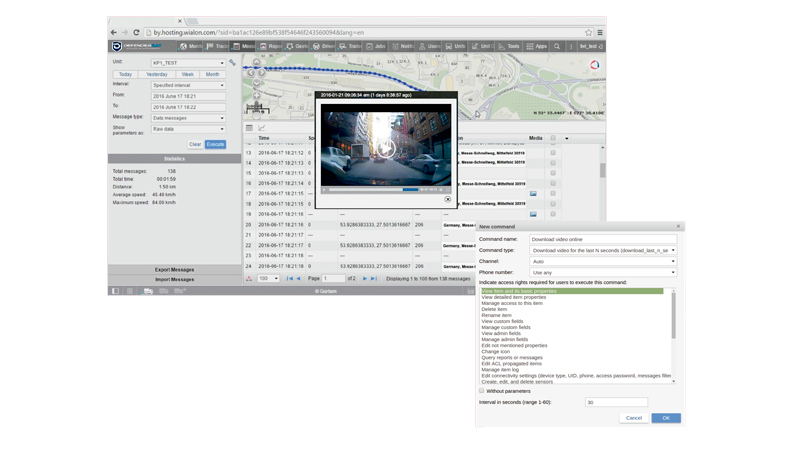
Task: Bookmark page with the star icon
Action: coord(588,32)
